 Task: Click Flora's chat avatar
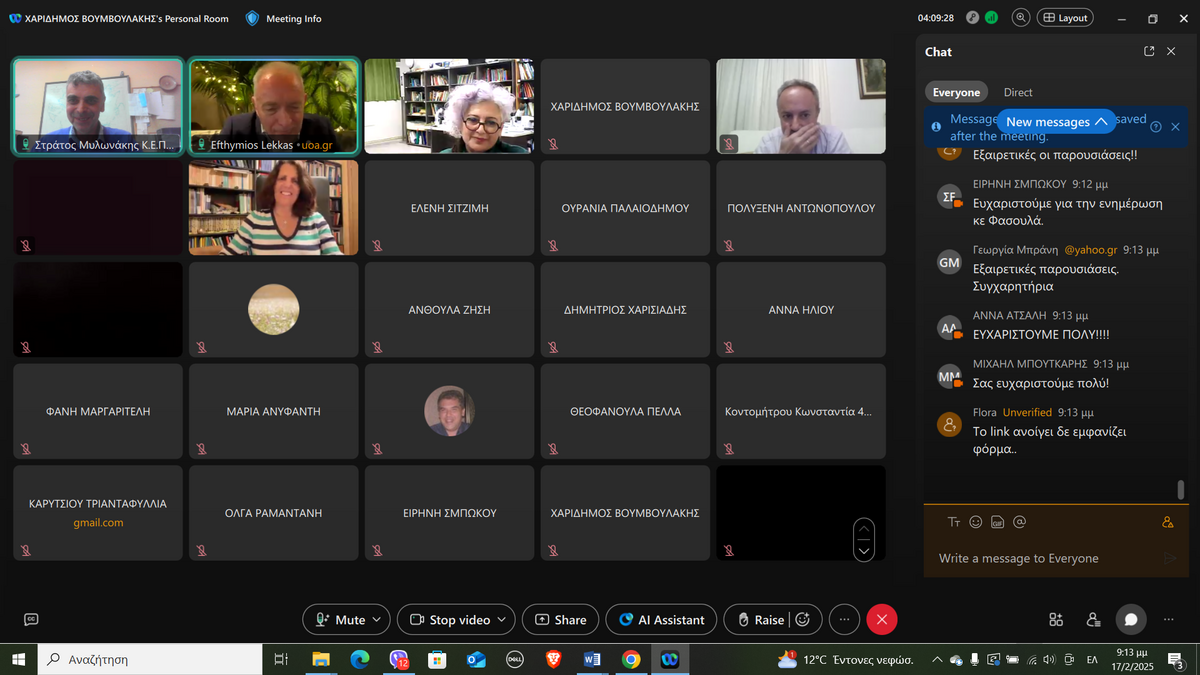(949, 424)
